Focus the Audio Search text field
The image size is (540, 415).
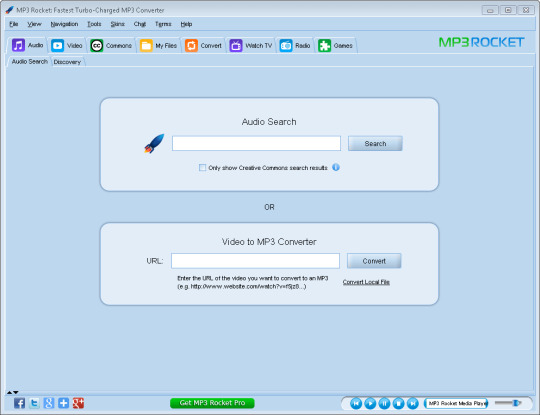coord(256,143)
